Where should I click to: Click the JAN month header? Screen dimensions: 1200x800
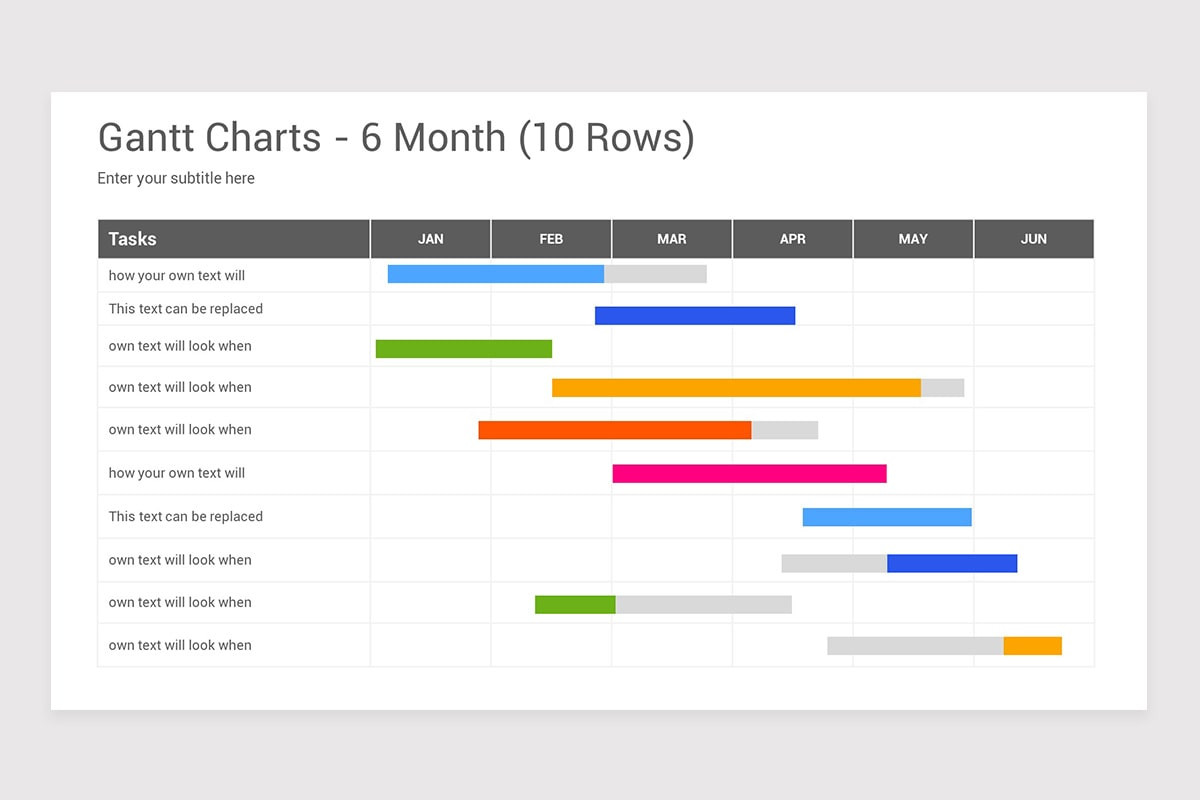pos(431,239)
